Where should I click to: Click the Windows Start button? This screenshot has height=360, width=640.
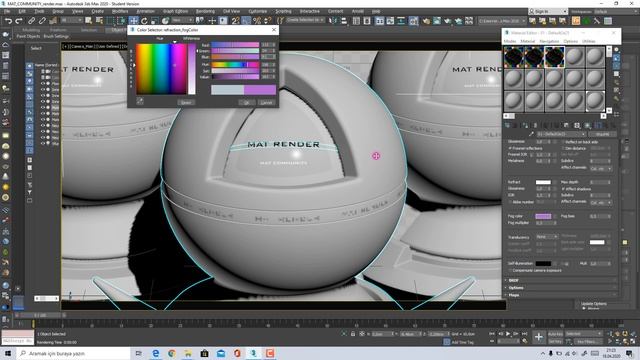click(x=8, y=353)
